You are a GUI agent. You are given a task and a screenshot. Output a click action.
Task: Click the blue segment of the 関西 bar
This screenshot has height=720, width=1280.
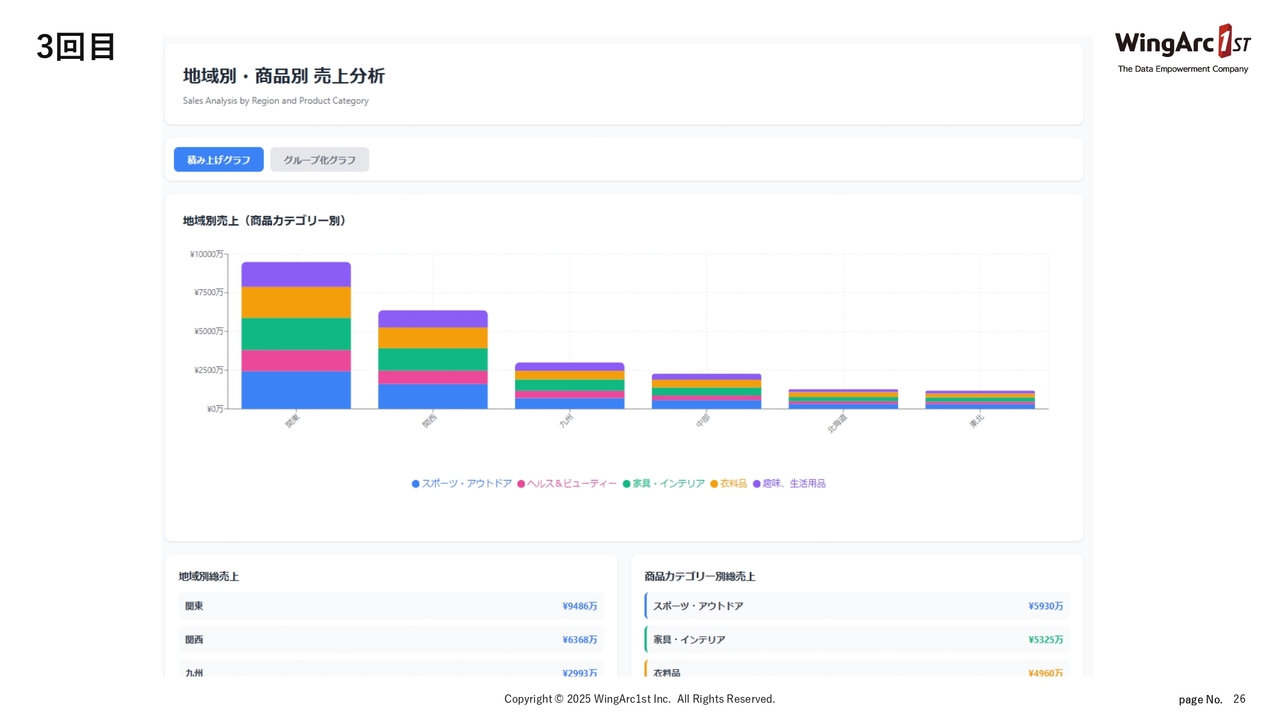(x=432, y=396)
